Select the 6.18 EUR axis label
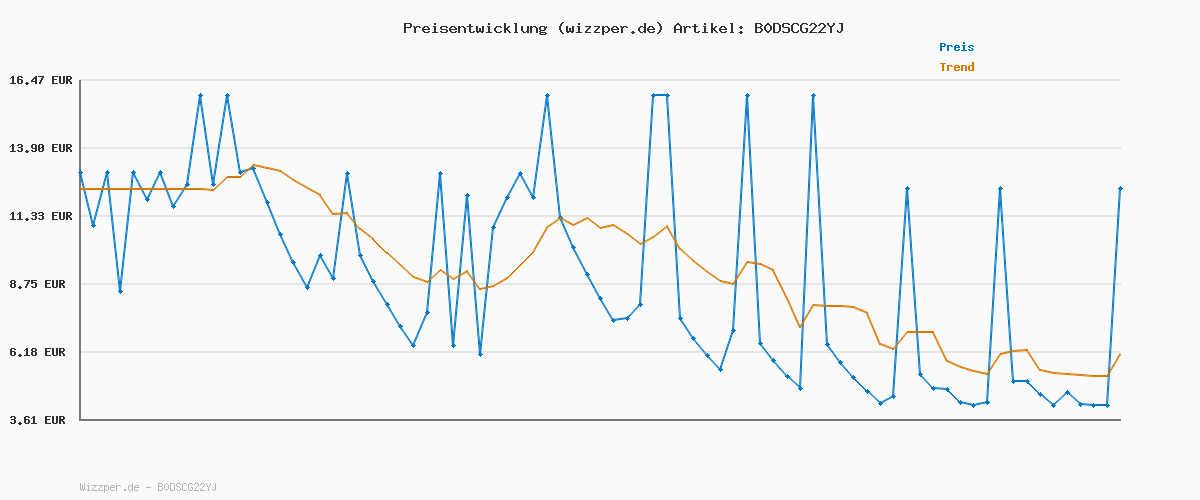This screenshot has height=500, width=1200. coord(41,352)
